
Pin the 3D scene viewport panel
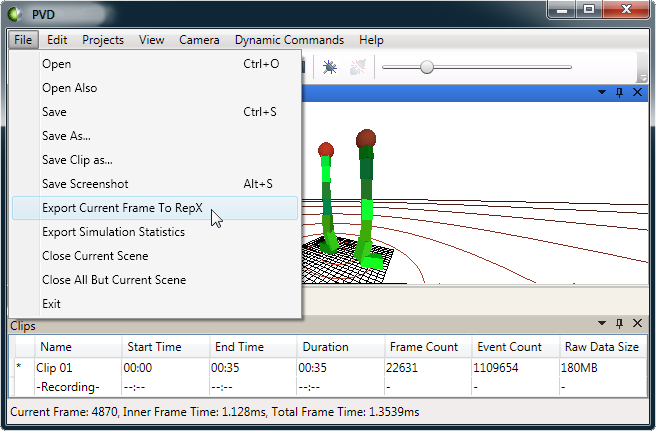click(620, 92)
